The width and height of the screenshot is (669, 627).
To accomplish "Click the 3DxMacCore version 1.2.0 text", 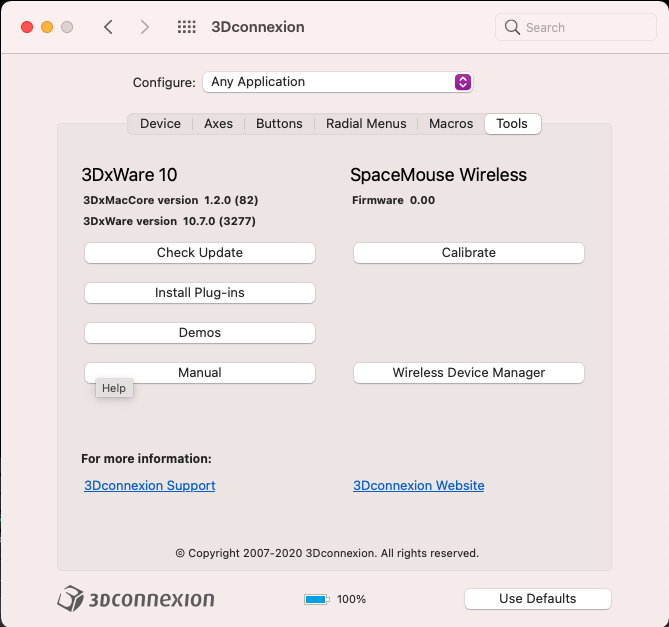I will point(171,200).
